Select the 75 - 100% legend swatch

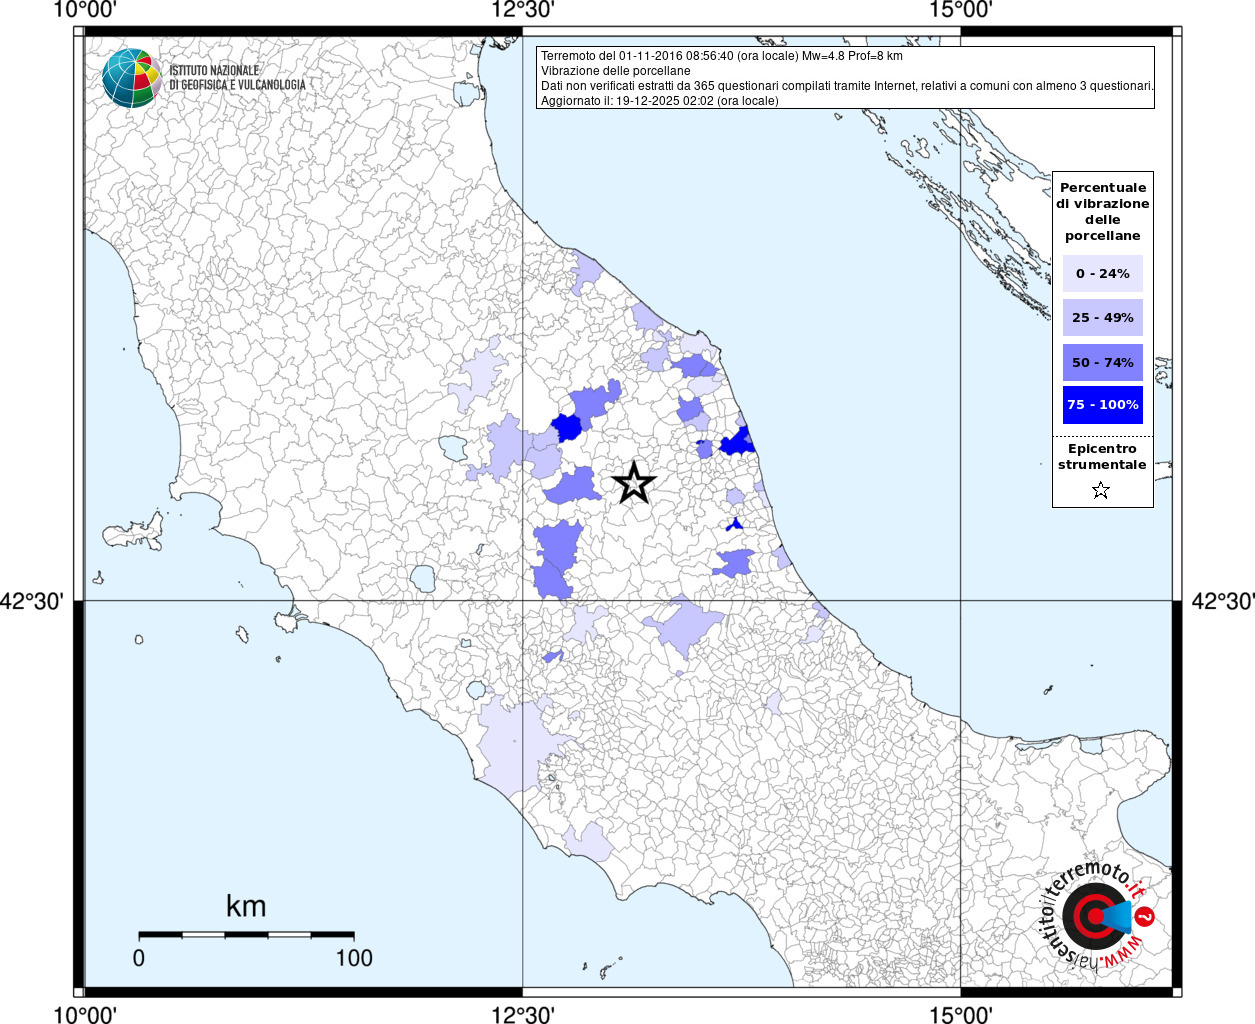click(1102, 405)
